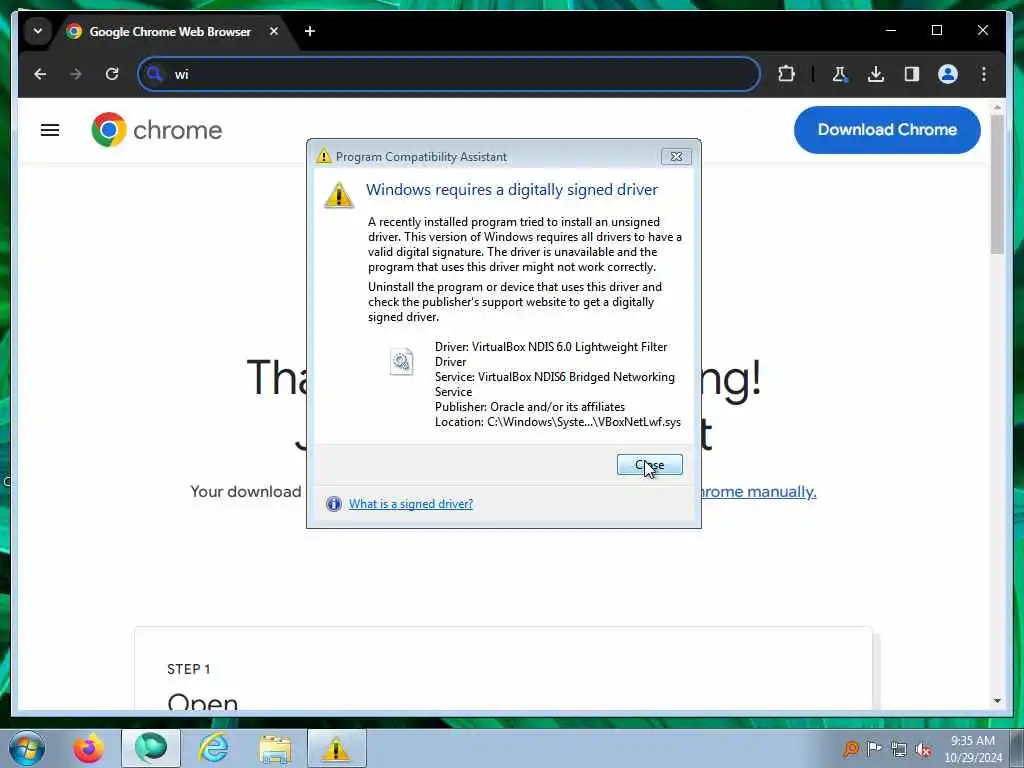The height and width of the screenshot is (768, 1024).
Task: Open the Extensions puzzle icon
Action: click(x=786, y=74)
